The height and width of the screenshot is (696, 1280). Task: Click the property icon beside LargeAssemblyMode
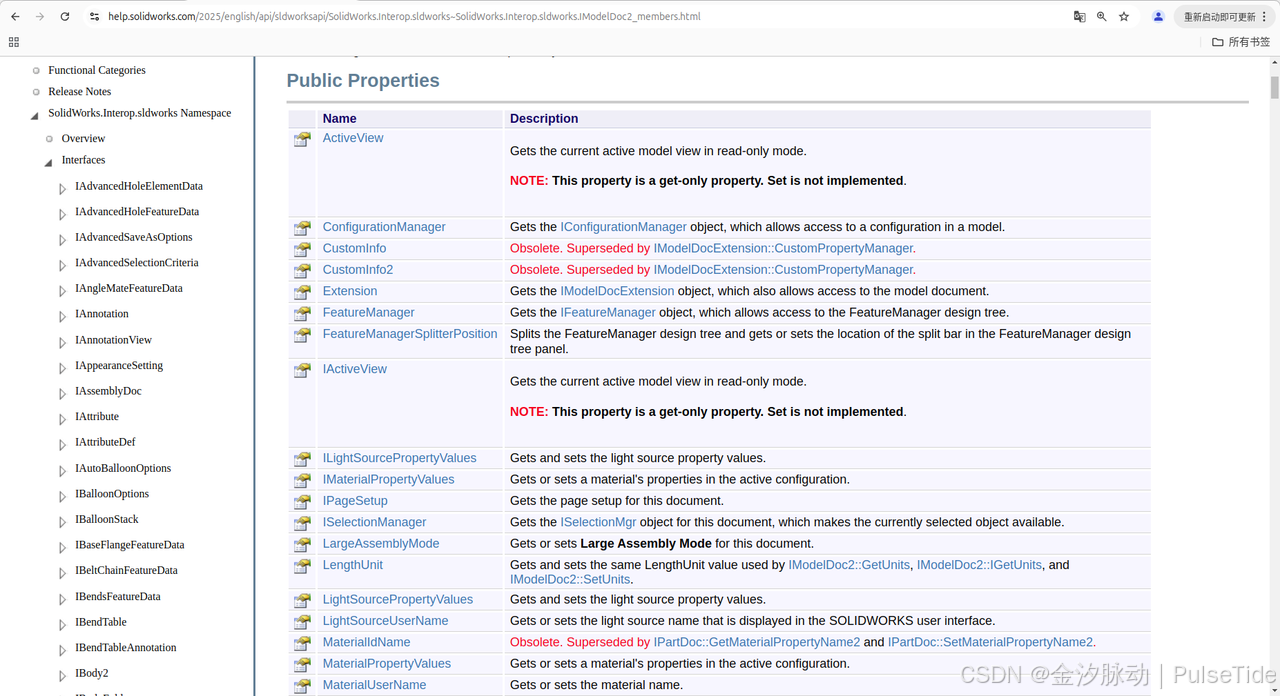coord(302,545)
